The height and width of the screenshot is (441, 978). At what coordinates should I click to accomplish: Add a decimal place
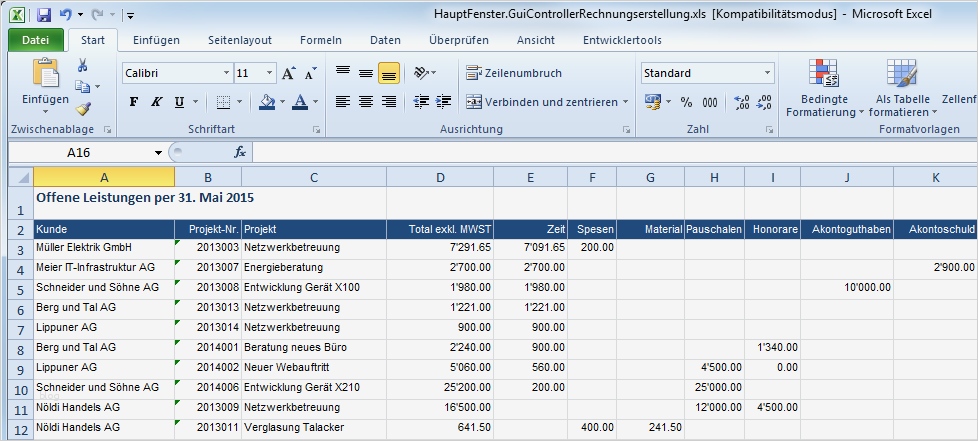[x=742, y=102]
